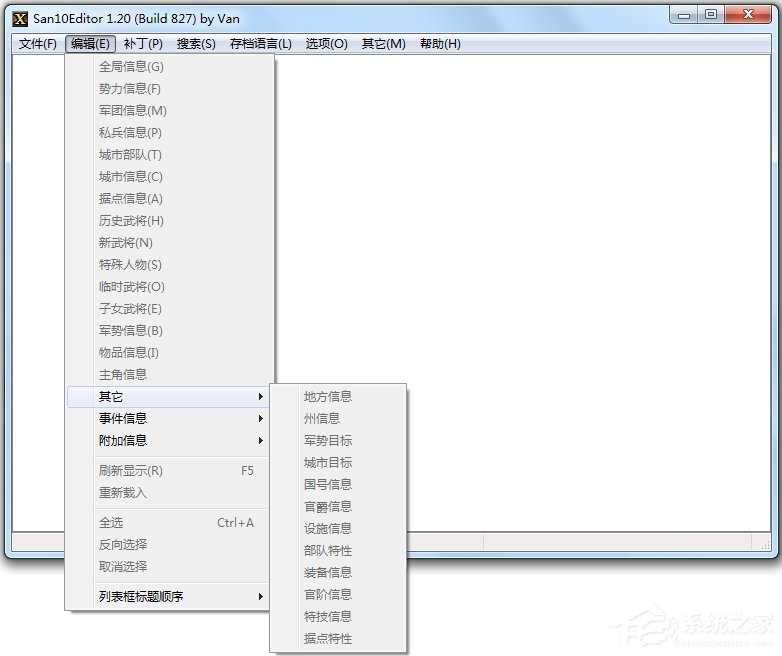Click the window resize grip in status bar
Viewport: 782px width, 656px height.
coord(764,545)
